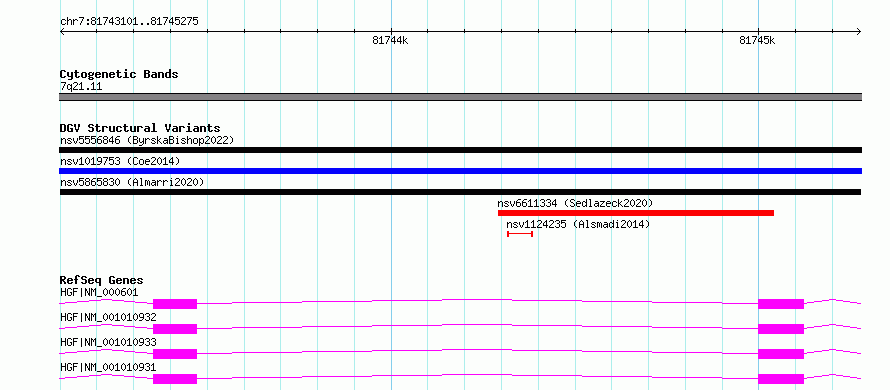The image size is (890, 390).
Task: Click the 81744k ruler tick label
Action: pyautogui.click(x=390, y=40)
